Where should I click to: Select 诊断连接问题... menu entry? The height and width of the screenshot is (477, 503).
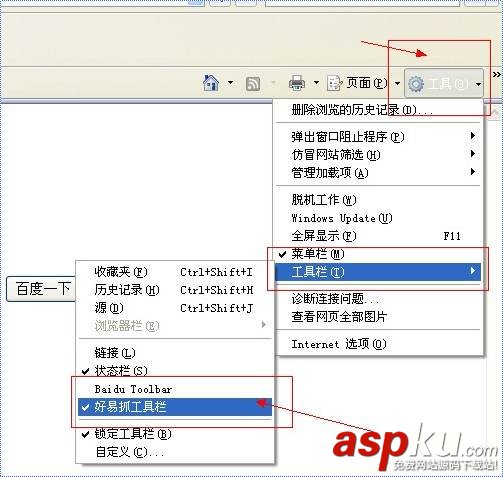point(378,298)
